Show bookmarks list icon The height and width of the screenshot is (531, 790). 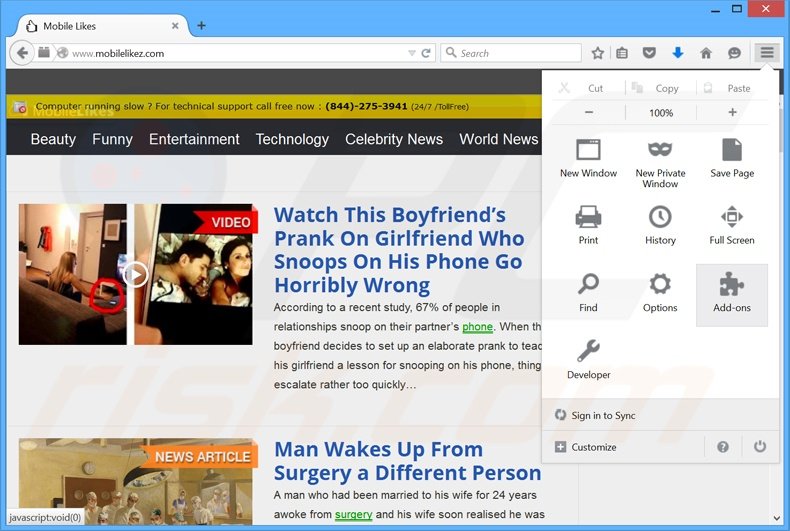click(x=622, y=53)
